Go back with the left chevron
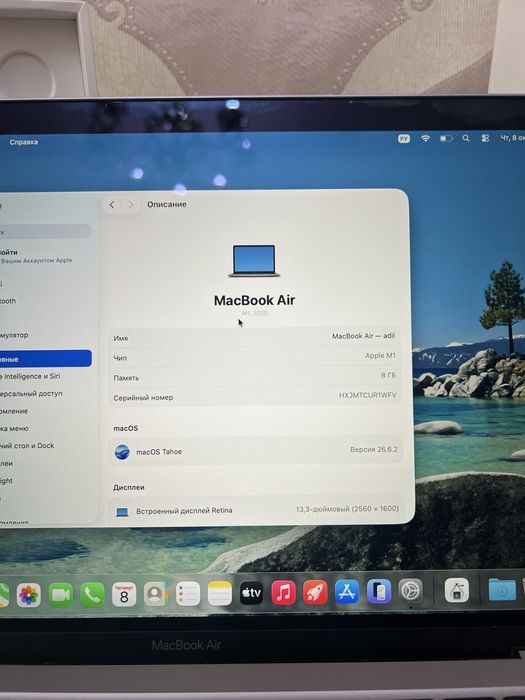The height and width of the screenshot is (700, 525). tap(112, 204)
